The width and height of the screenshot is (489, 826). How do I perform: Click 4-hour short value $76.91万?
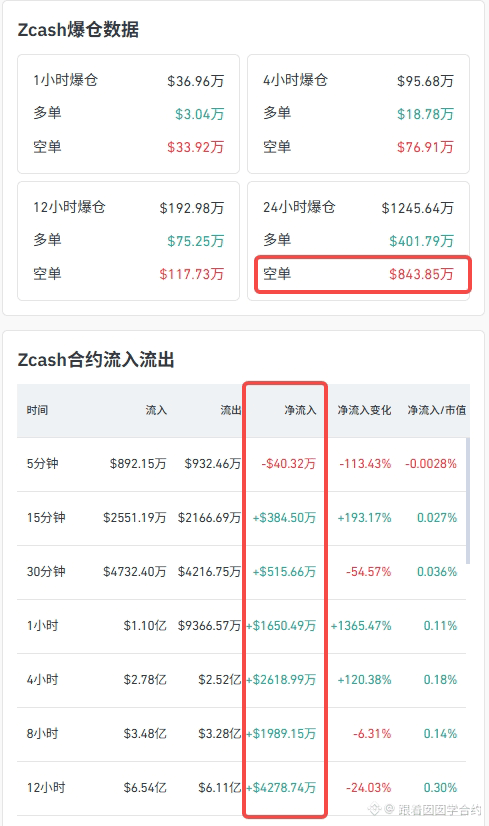pos(425,148)
